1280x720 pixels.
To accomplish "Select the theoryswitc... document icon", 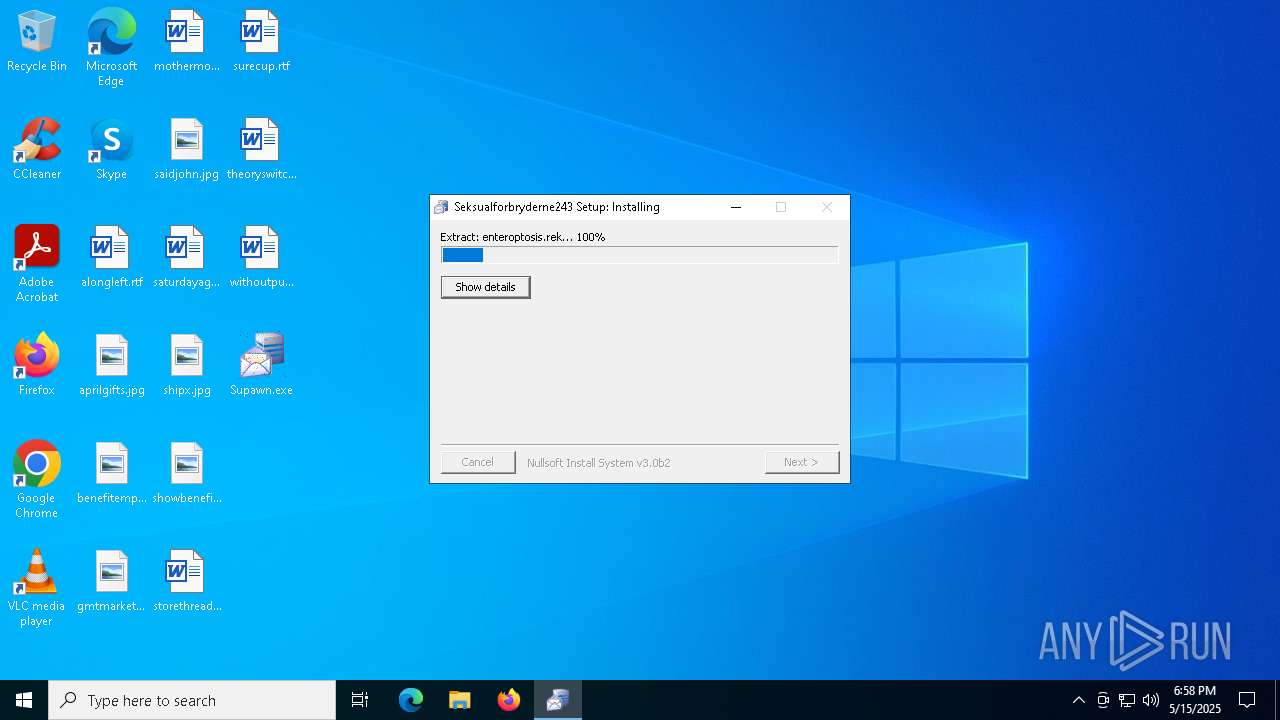I will (261, 150).
